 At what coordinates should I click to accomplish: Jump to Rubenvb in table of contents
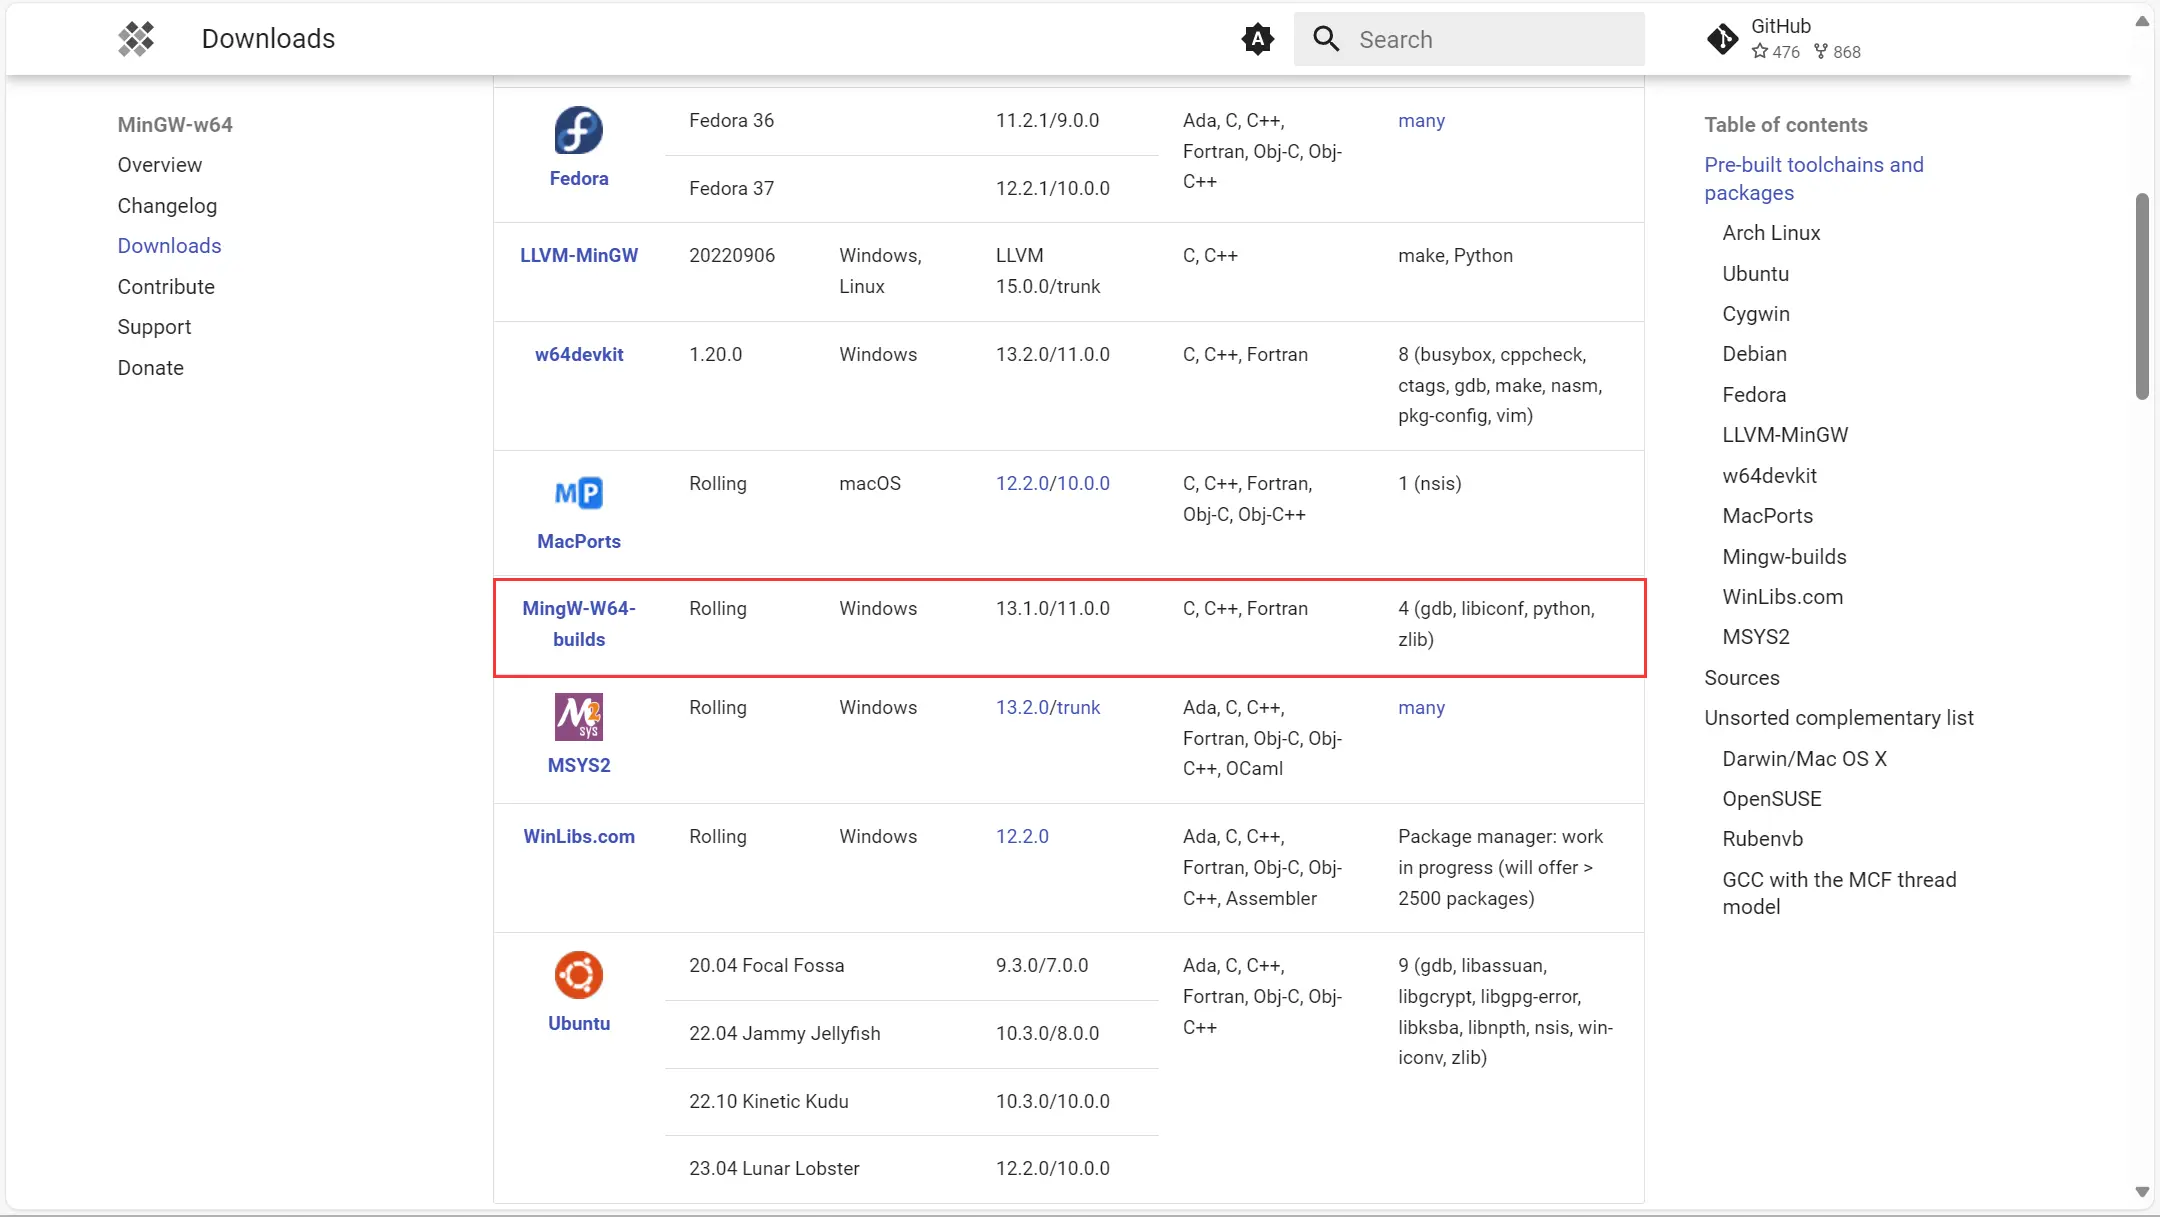pos(1762,839)
